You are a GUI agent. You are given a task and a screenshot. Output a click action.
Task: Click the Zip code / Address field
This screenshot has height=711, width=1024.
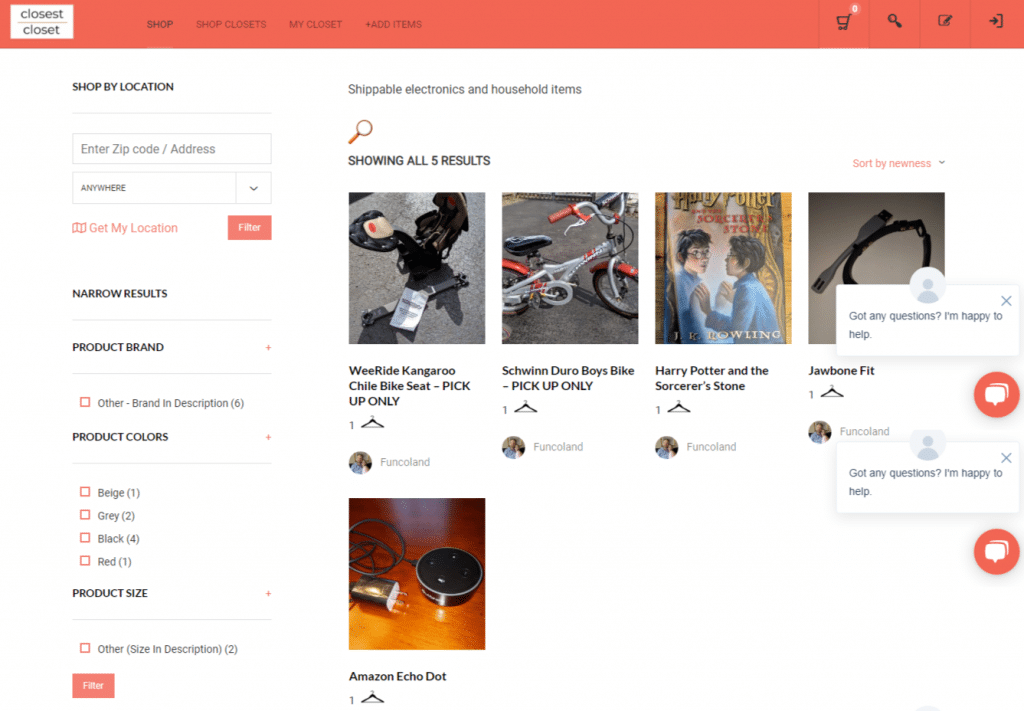coord(171,149)
